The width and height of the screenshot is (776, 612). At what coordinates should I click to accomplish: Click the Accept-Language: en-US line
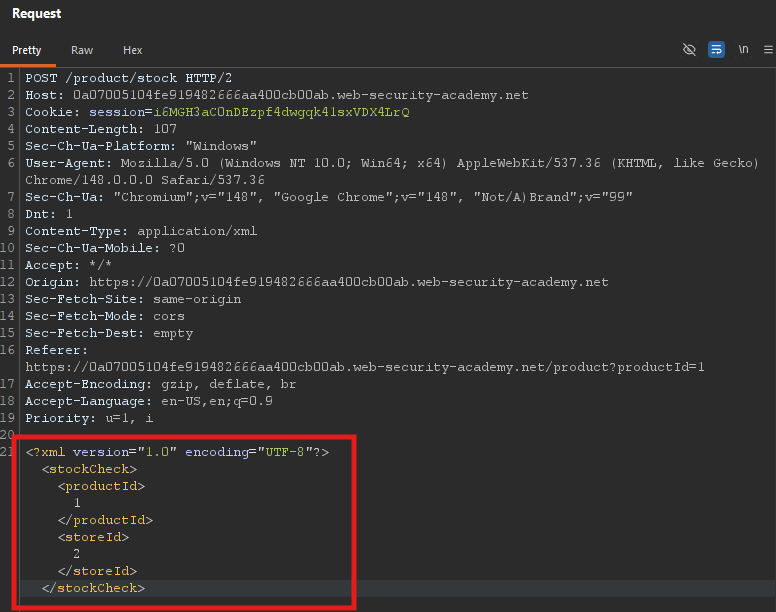149,401
